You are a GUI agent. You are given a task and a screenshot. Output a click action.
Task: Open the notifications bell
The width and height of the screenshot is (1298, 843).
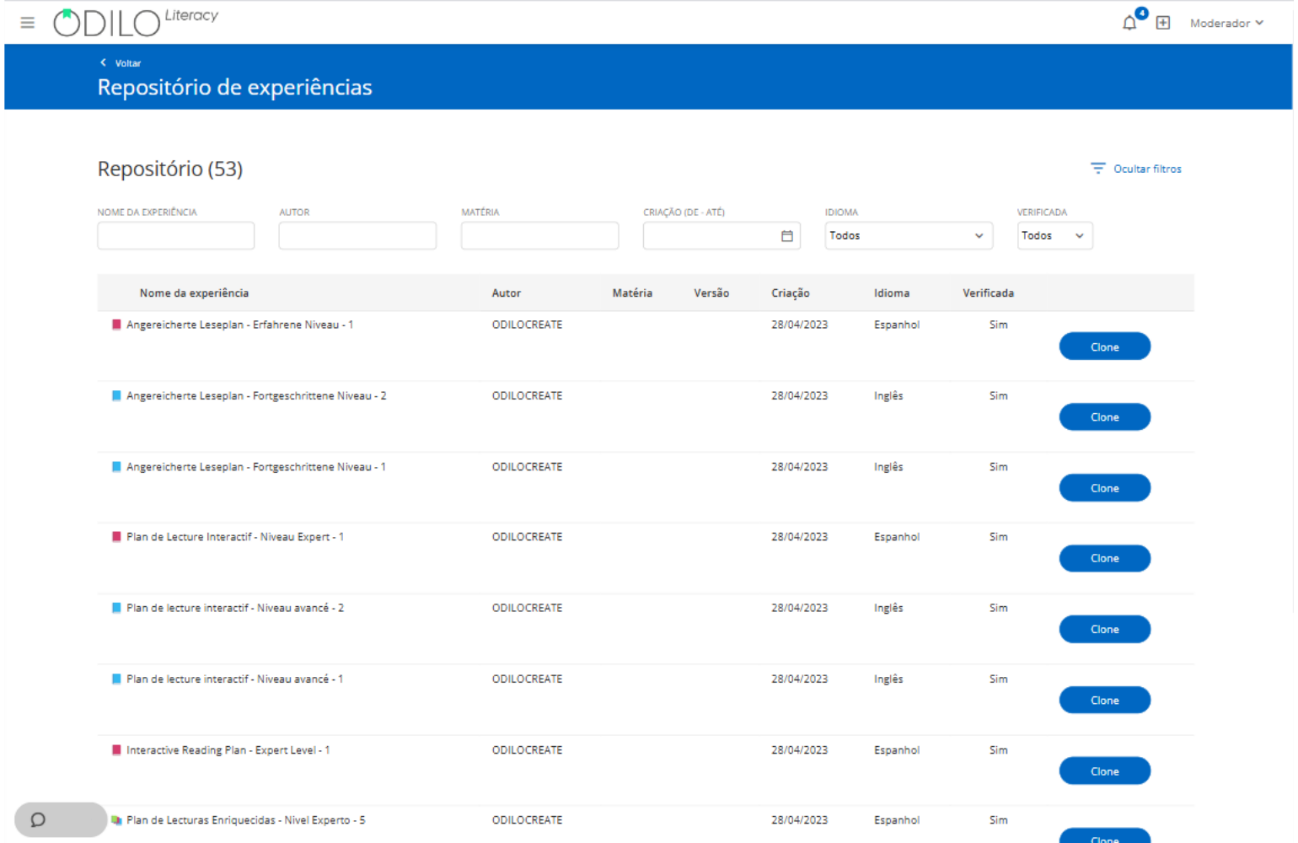coord(1130,23)
